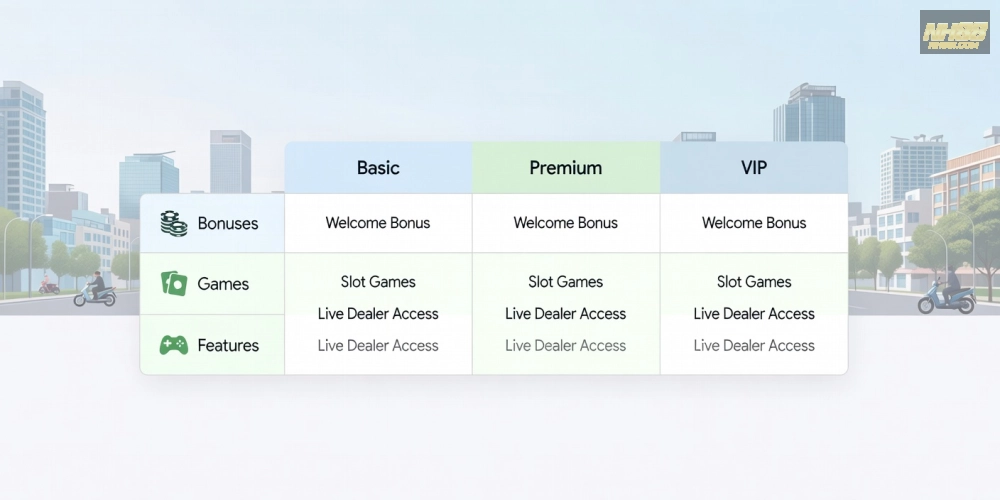
Task: Select the VIP plan column header
Action: coord(754,168)
